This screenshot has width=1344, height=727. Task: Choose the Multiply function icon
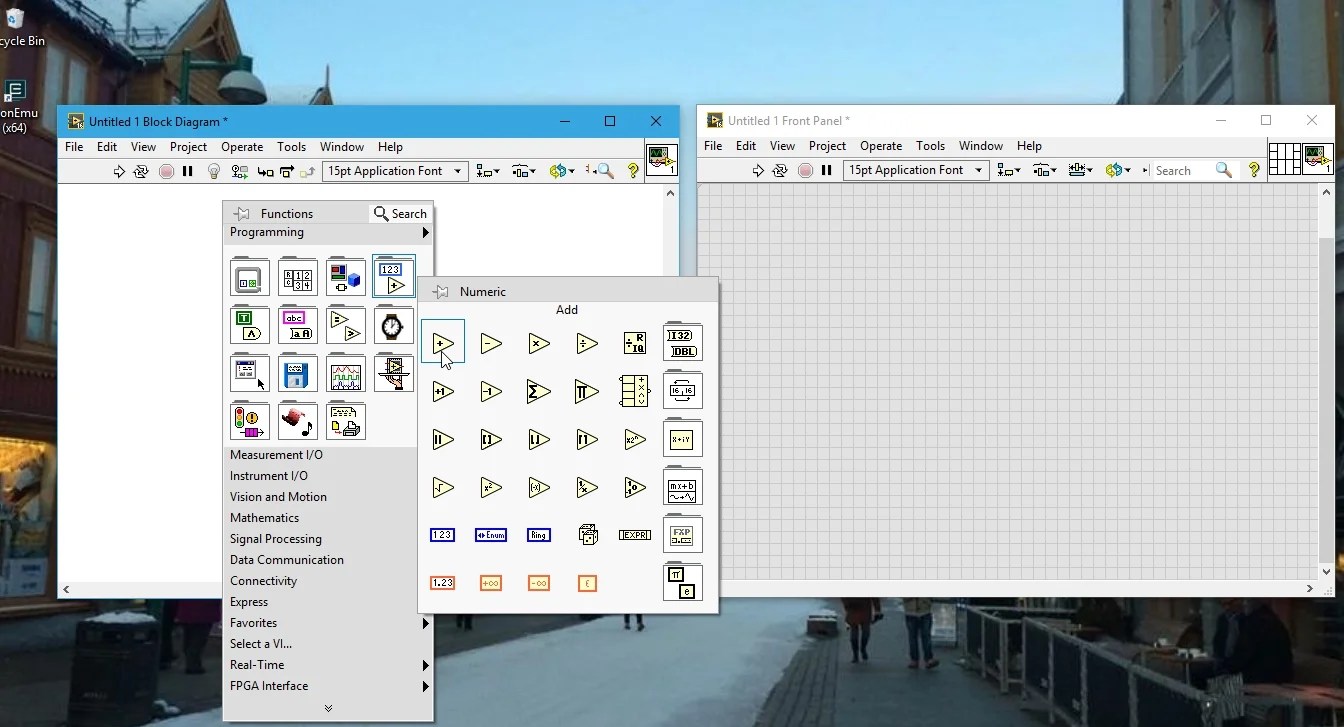tap(538, 343)
